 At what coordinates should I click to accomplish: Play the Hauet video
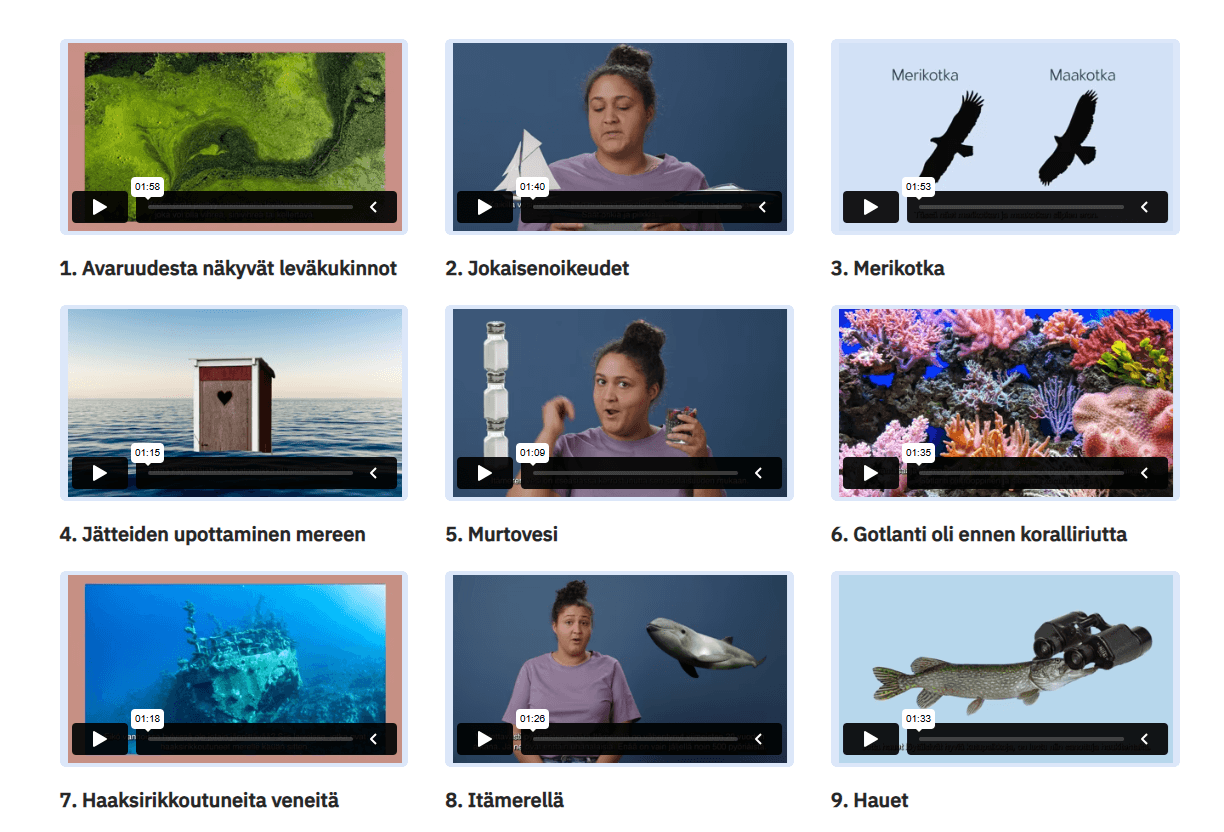[871, 739]
